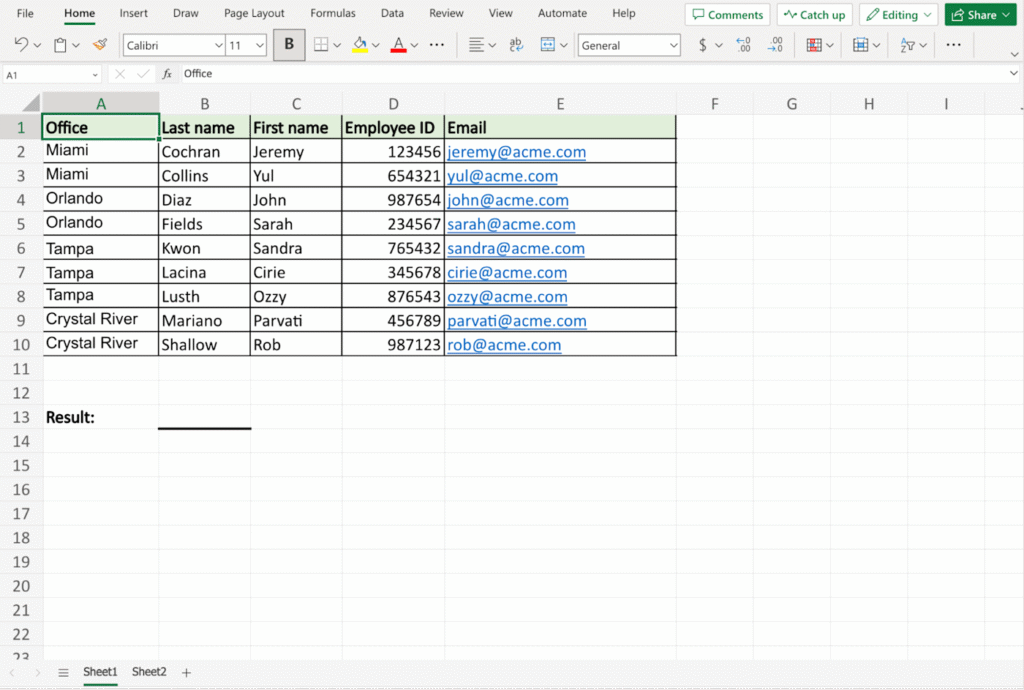The image size is (1024, 690).
Task: Add a new sheet with plus icon
Action: tap(186, 672)
